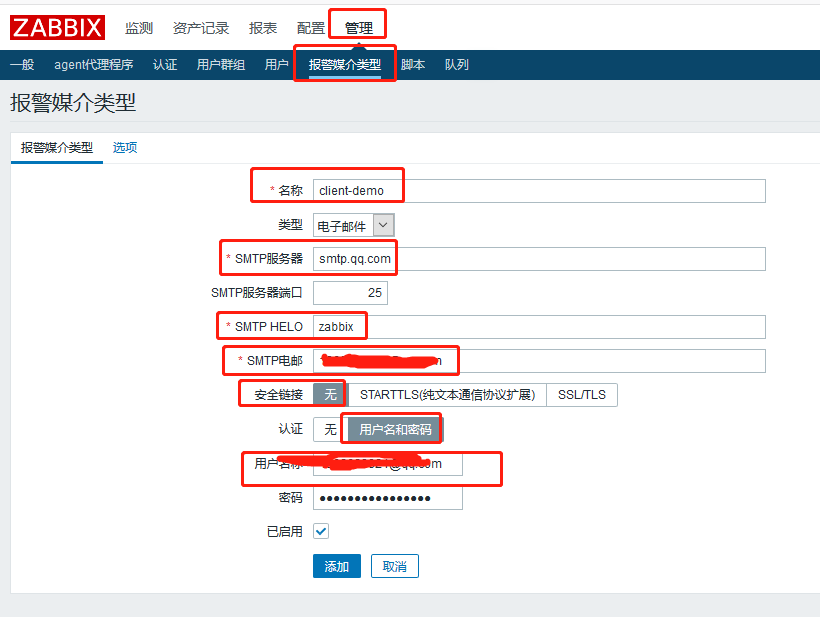Viewport: 820px width, 617px height.
Task: Click the 用户名称 input field
Action: point(388,464)
